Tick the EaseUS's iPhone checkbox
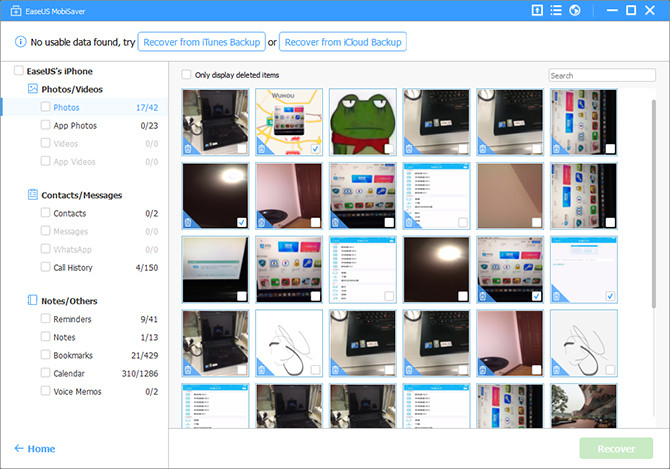 pos(19,71)
